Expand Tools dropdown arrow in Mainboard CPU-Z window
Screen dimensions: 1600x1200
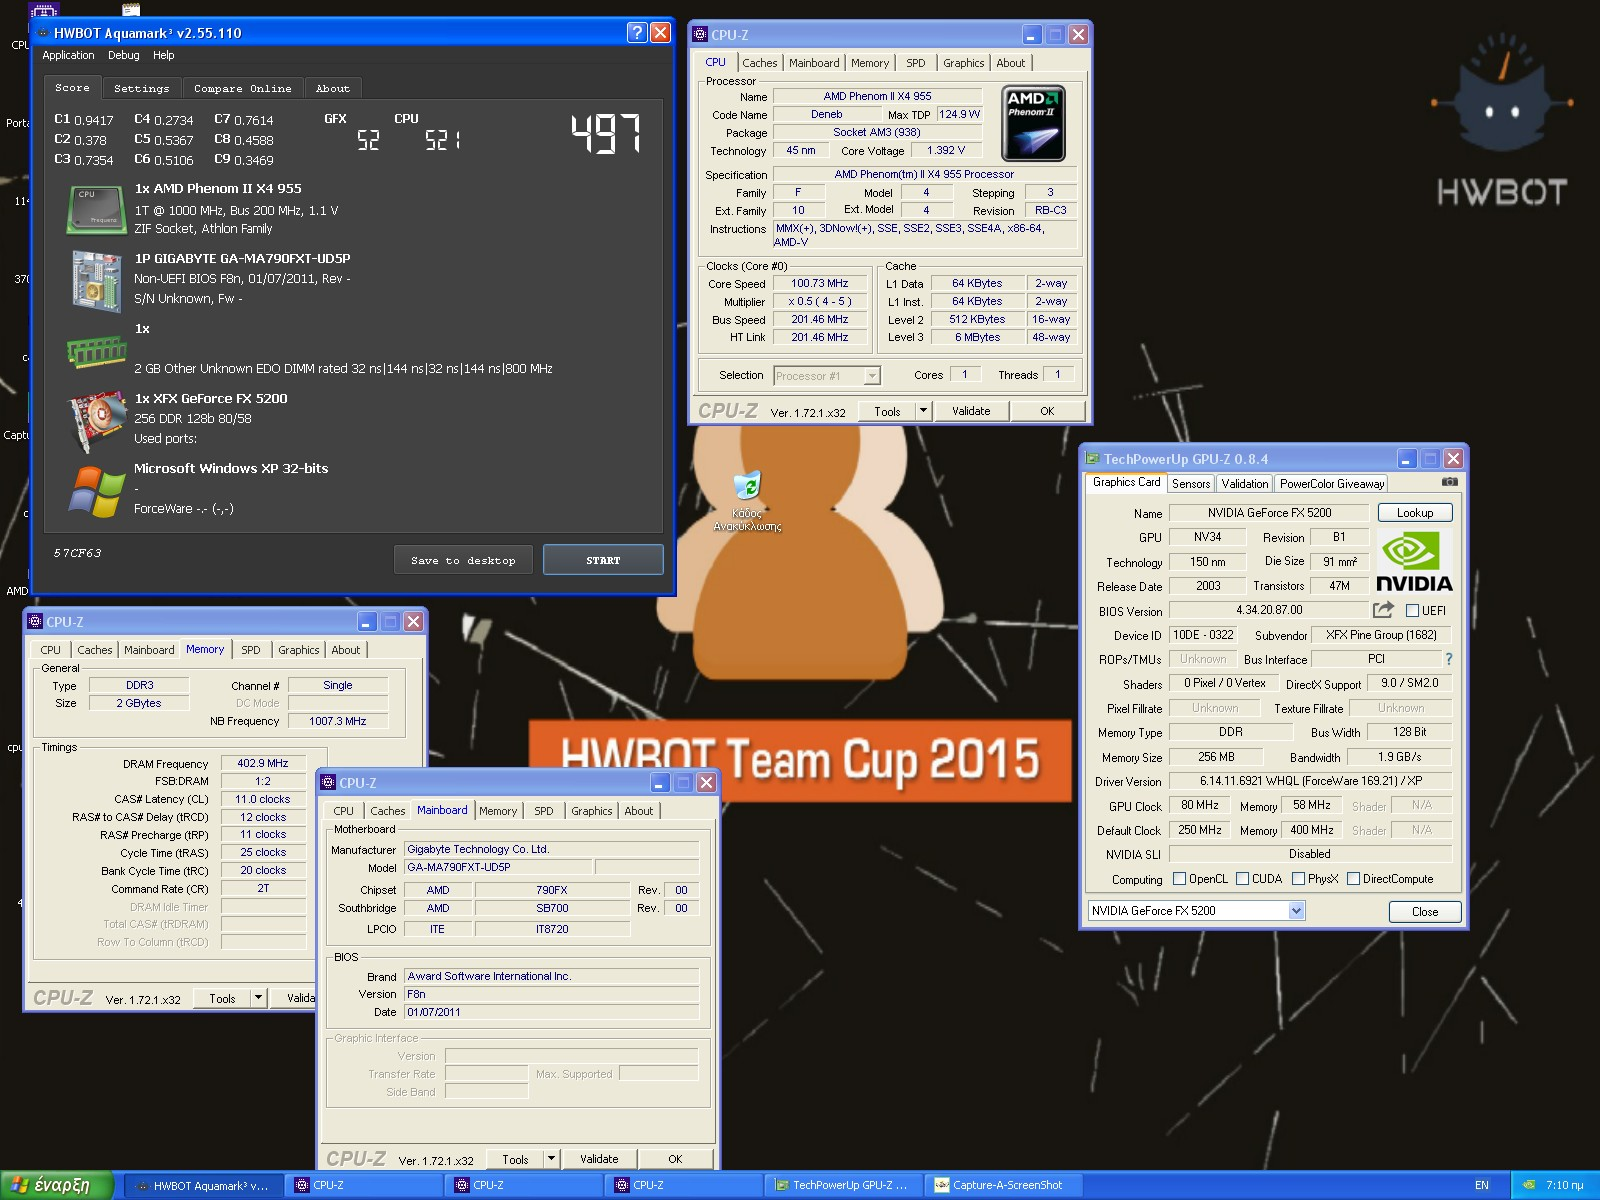pyautogui.click(x=551, y=1159)
